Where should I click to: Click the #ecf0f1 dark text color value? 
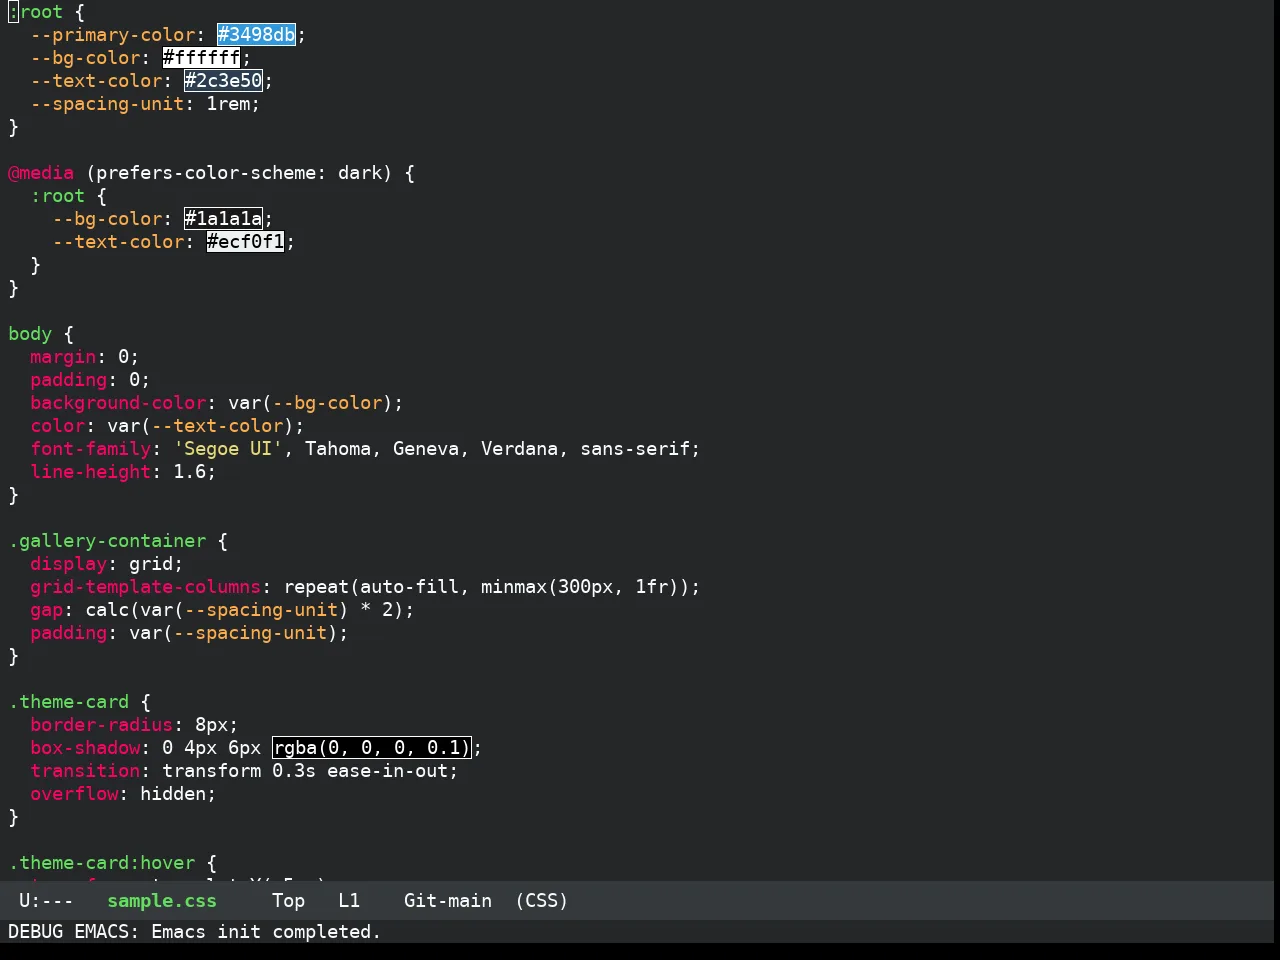(246, 242)
